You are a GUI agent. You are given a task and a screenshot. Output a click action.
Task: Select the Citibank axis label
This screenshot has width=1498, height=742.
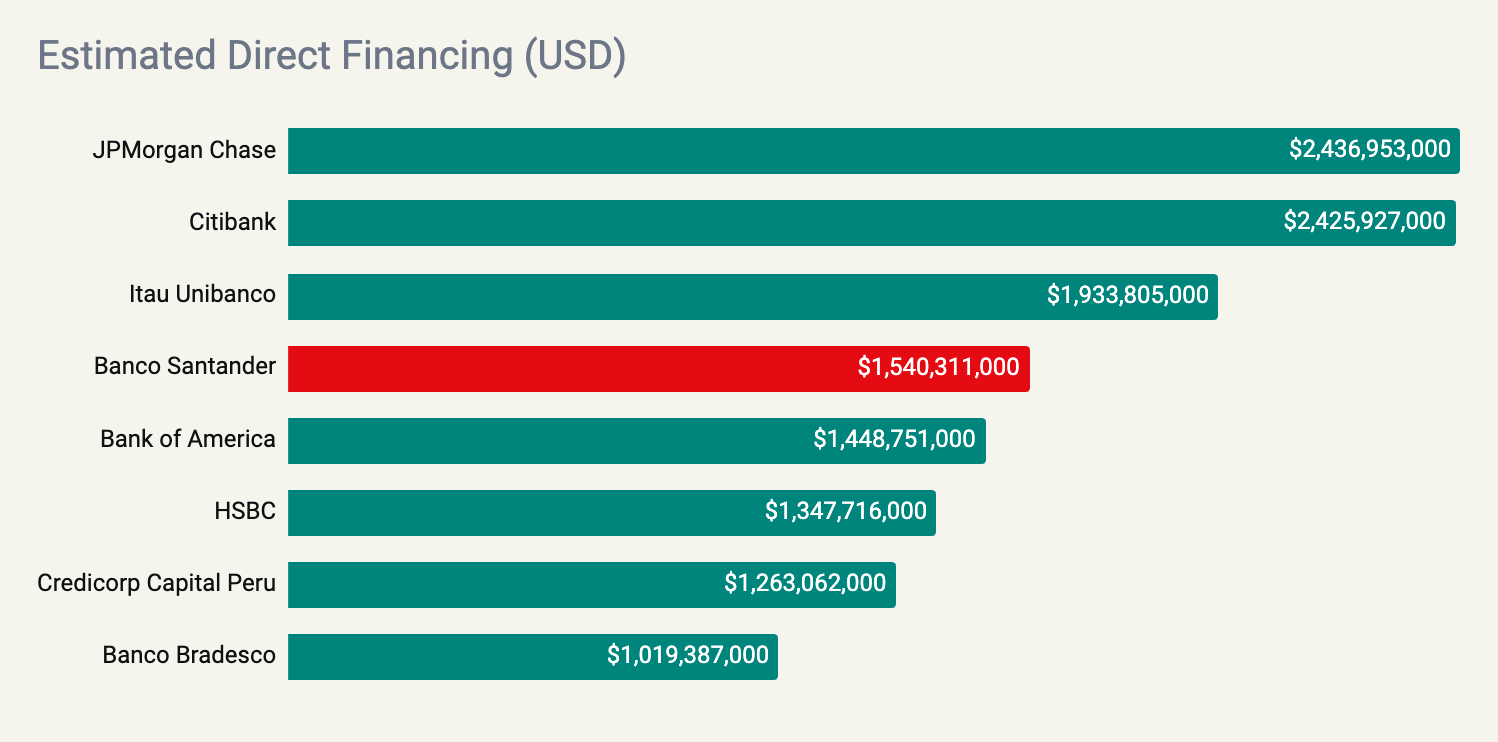click(x=232, y=222)
